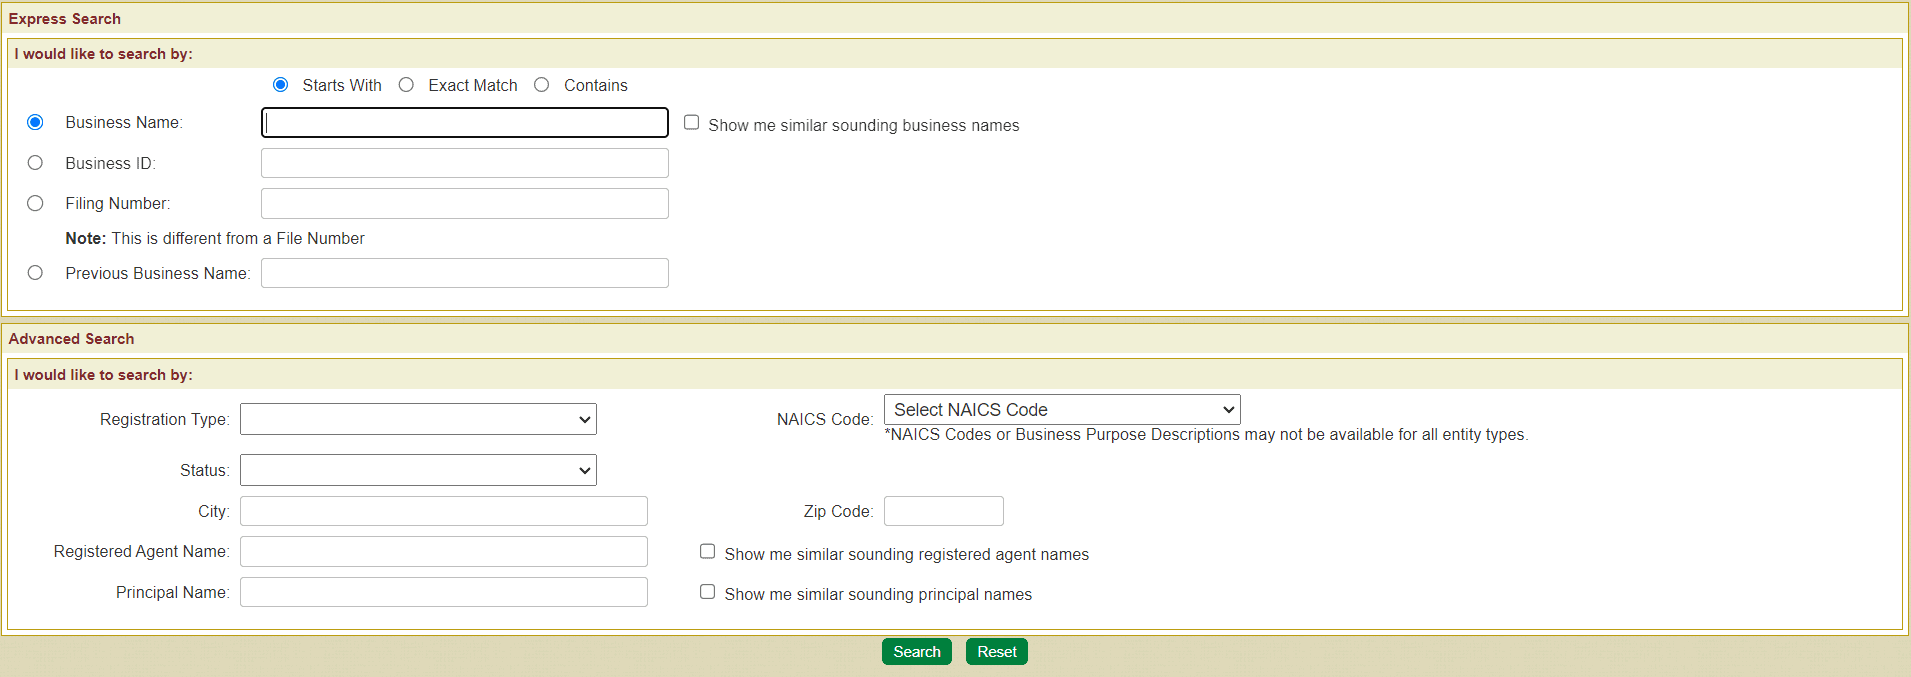Select Previous Business Name radio button
1911x677 pixels.
pos(36,273)
